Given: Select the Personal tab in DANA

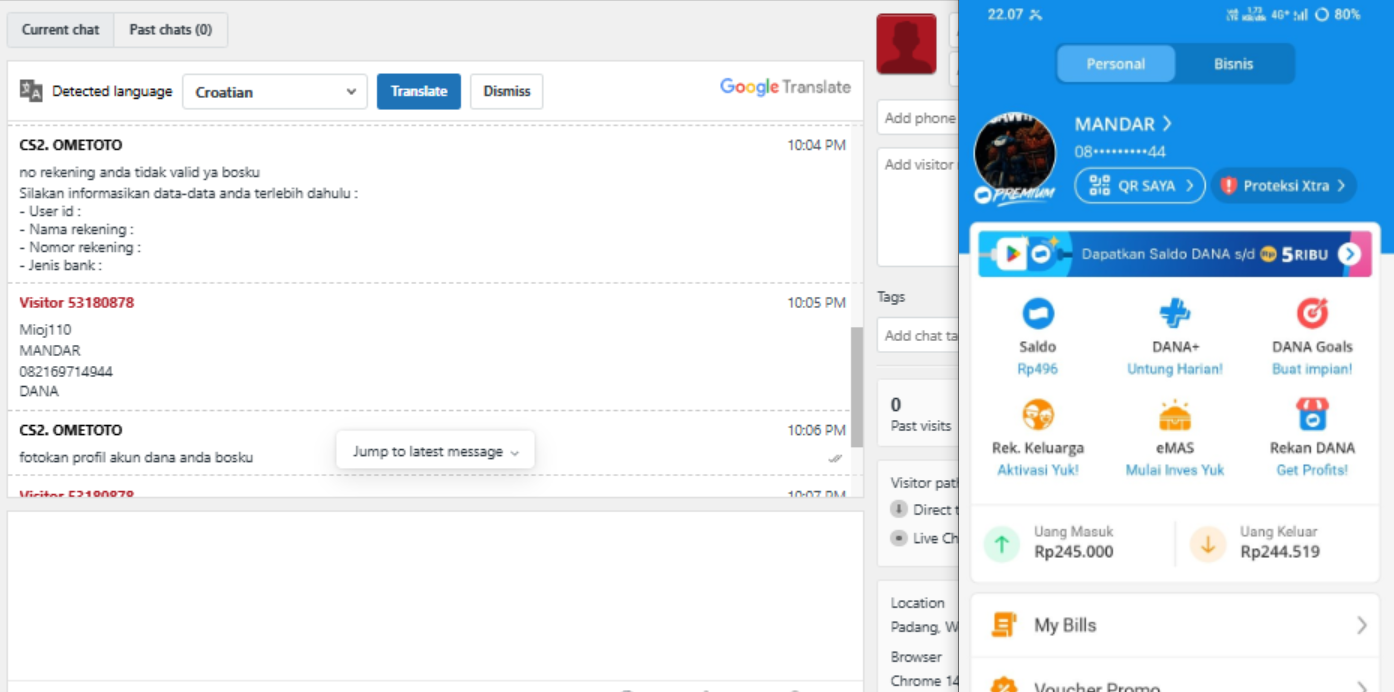Looking at the screenshot, I should (x=1116, y=63).
